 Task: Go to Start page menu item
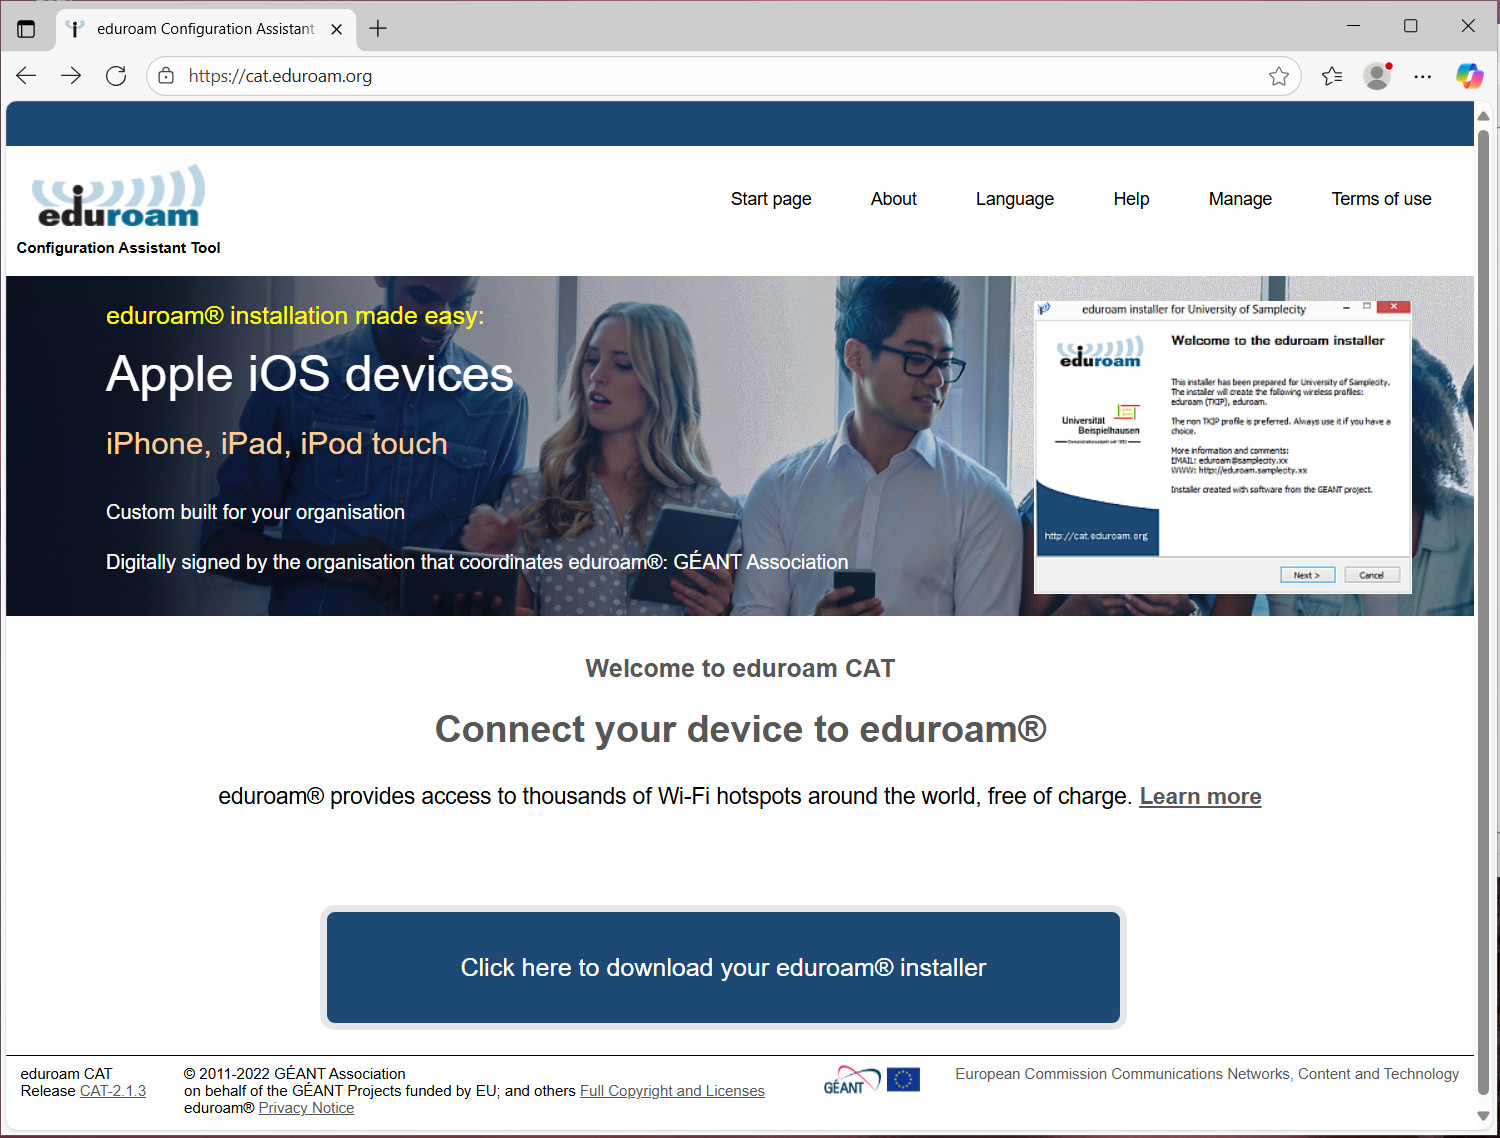coord(771,199)
